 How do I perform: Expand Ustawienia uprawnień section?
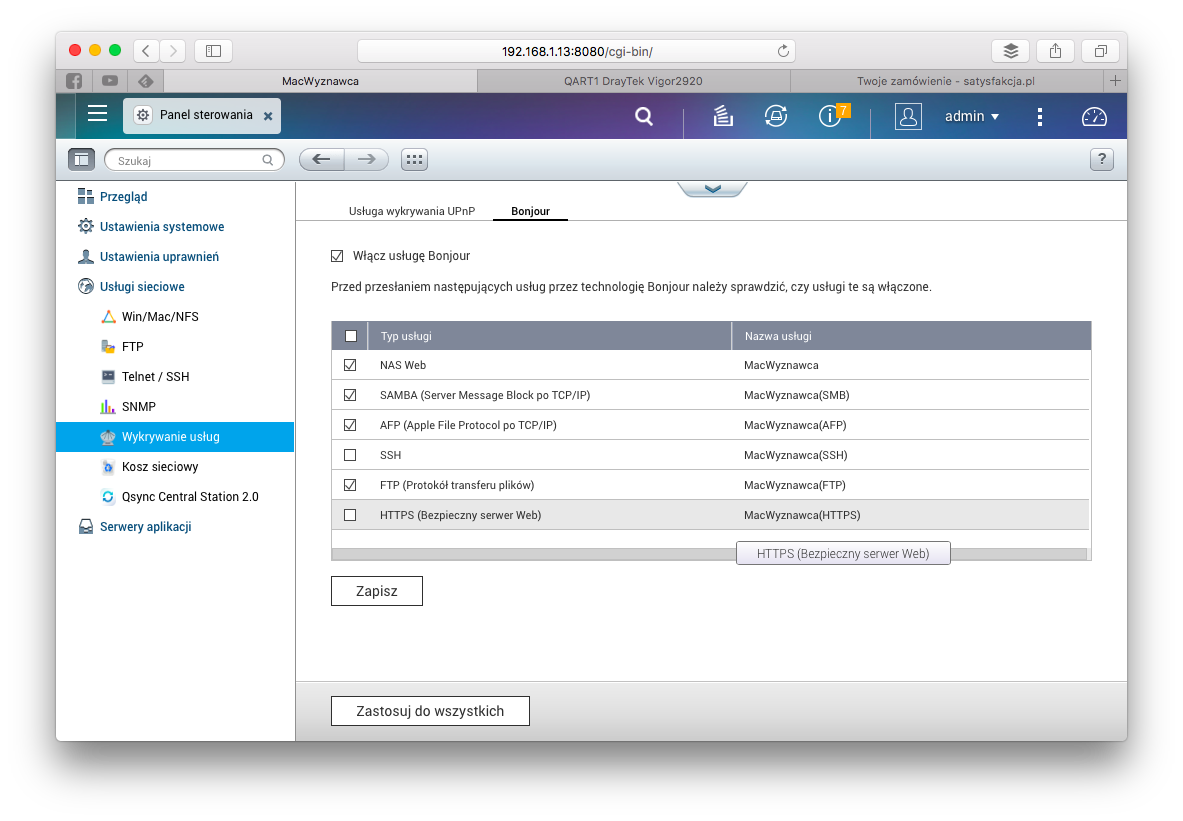pos(159,257)
